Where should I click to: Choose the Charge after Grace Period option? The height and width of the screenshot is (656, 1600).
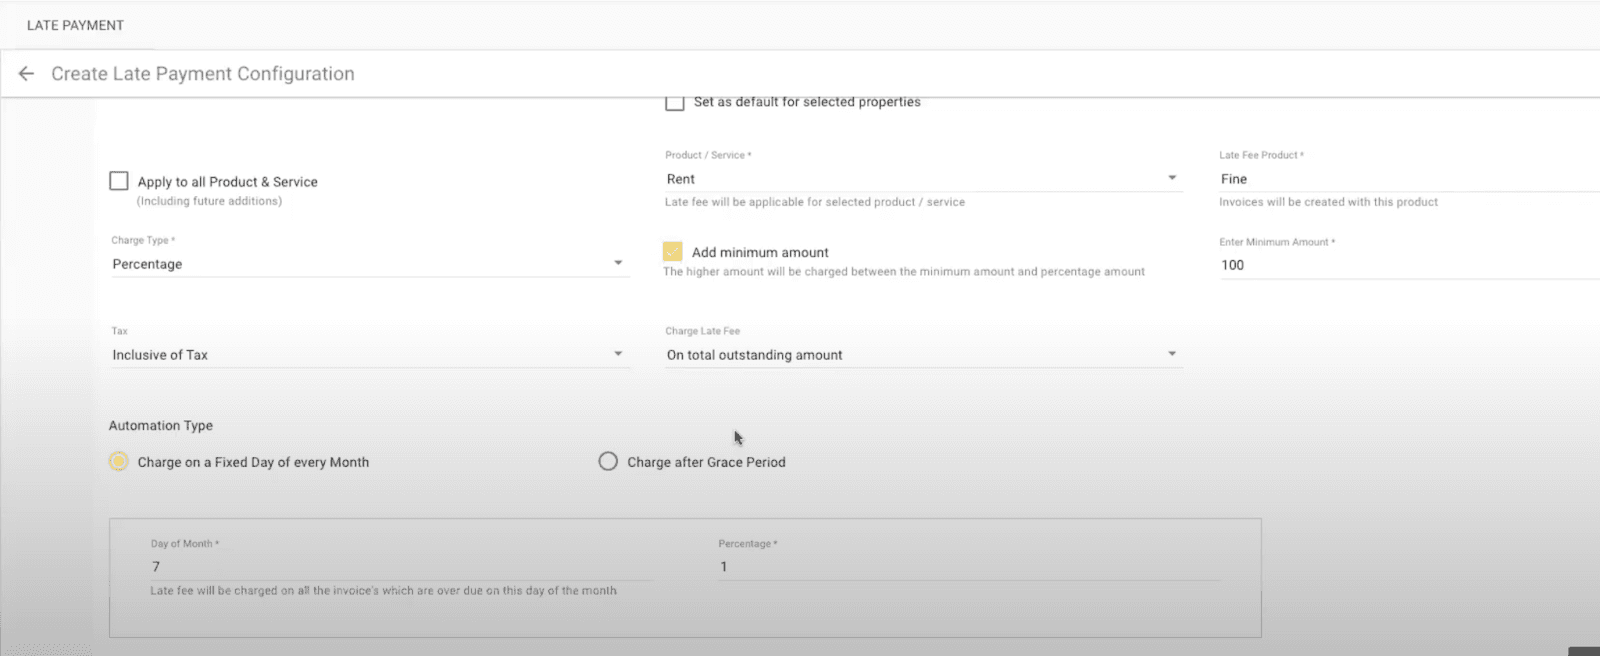click(x=608, y=462)
